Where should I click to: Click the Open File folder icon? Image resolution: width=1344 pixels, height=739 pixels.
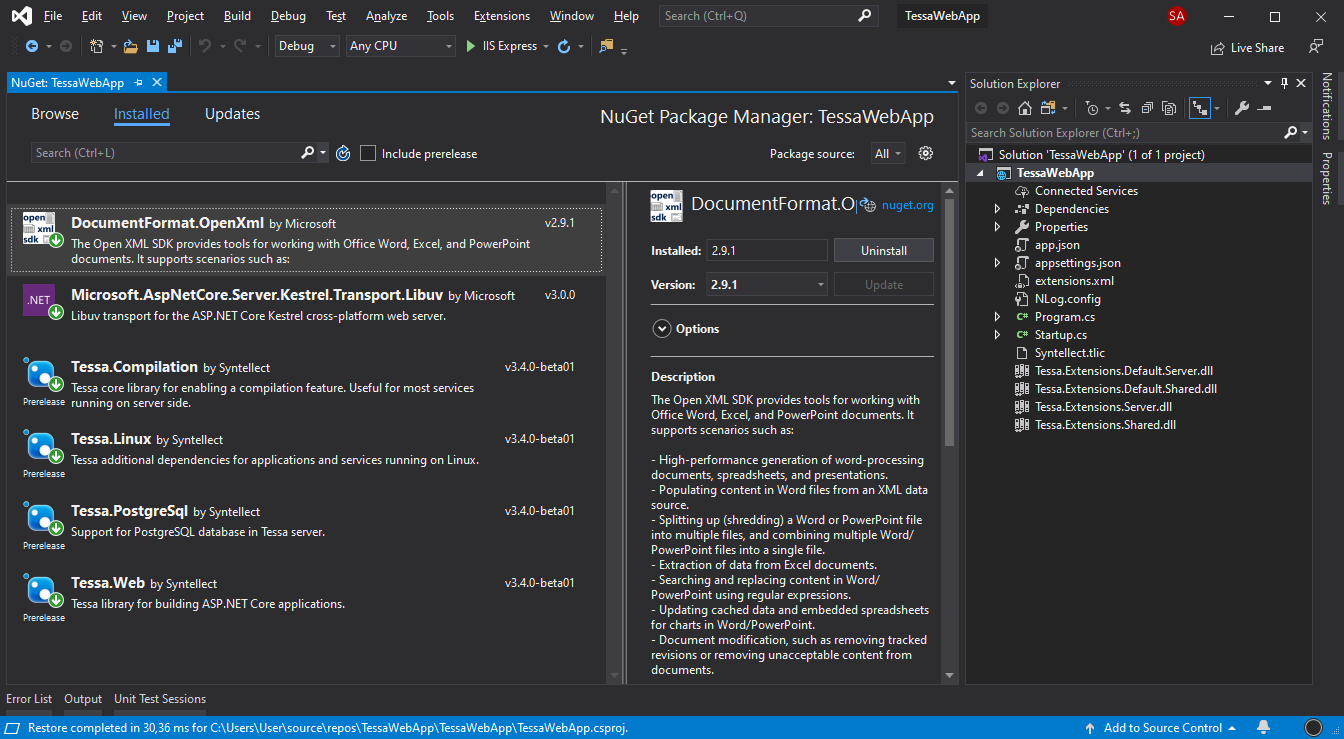(x=131, y=46)
